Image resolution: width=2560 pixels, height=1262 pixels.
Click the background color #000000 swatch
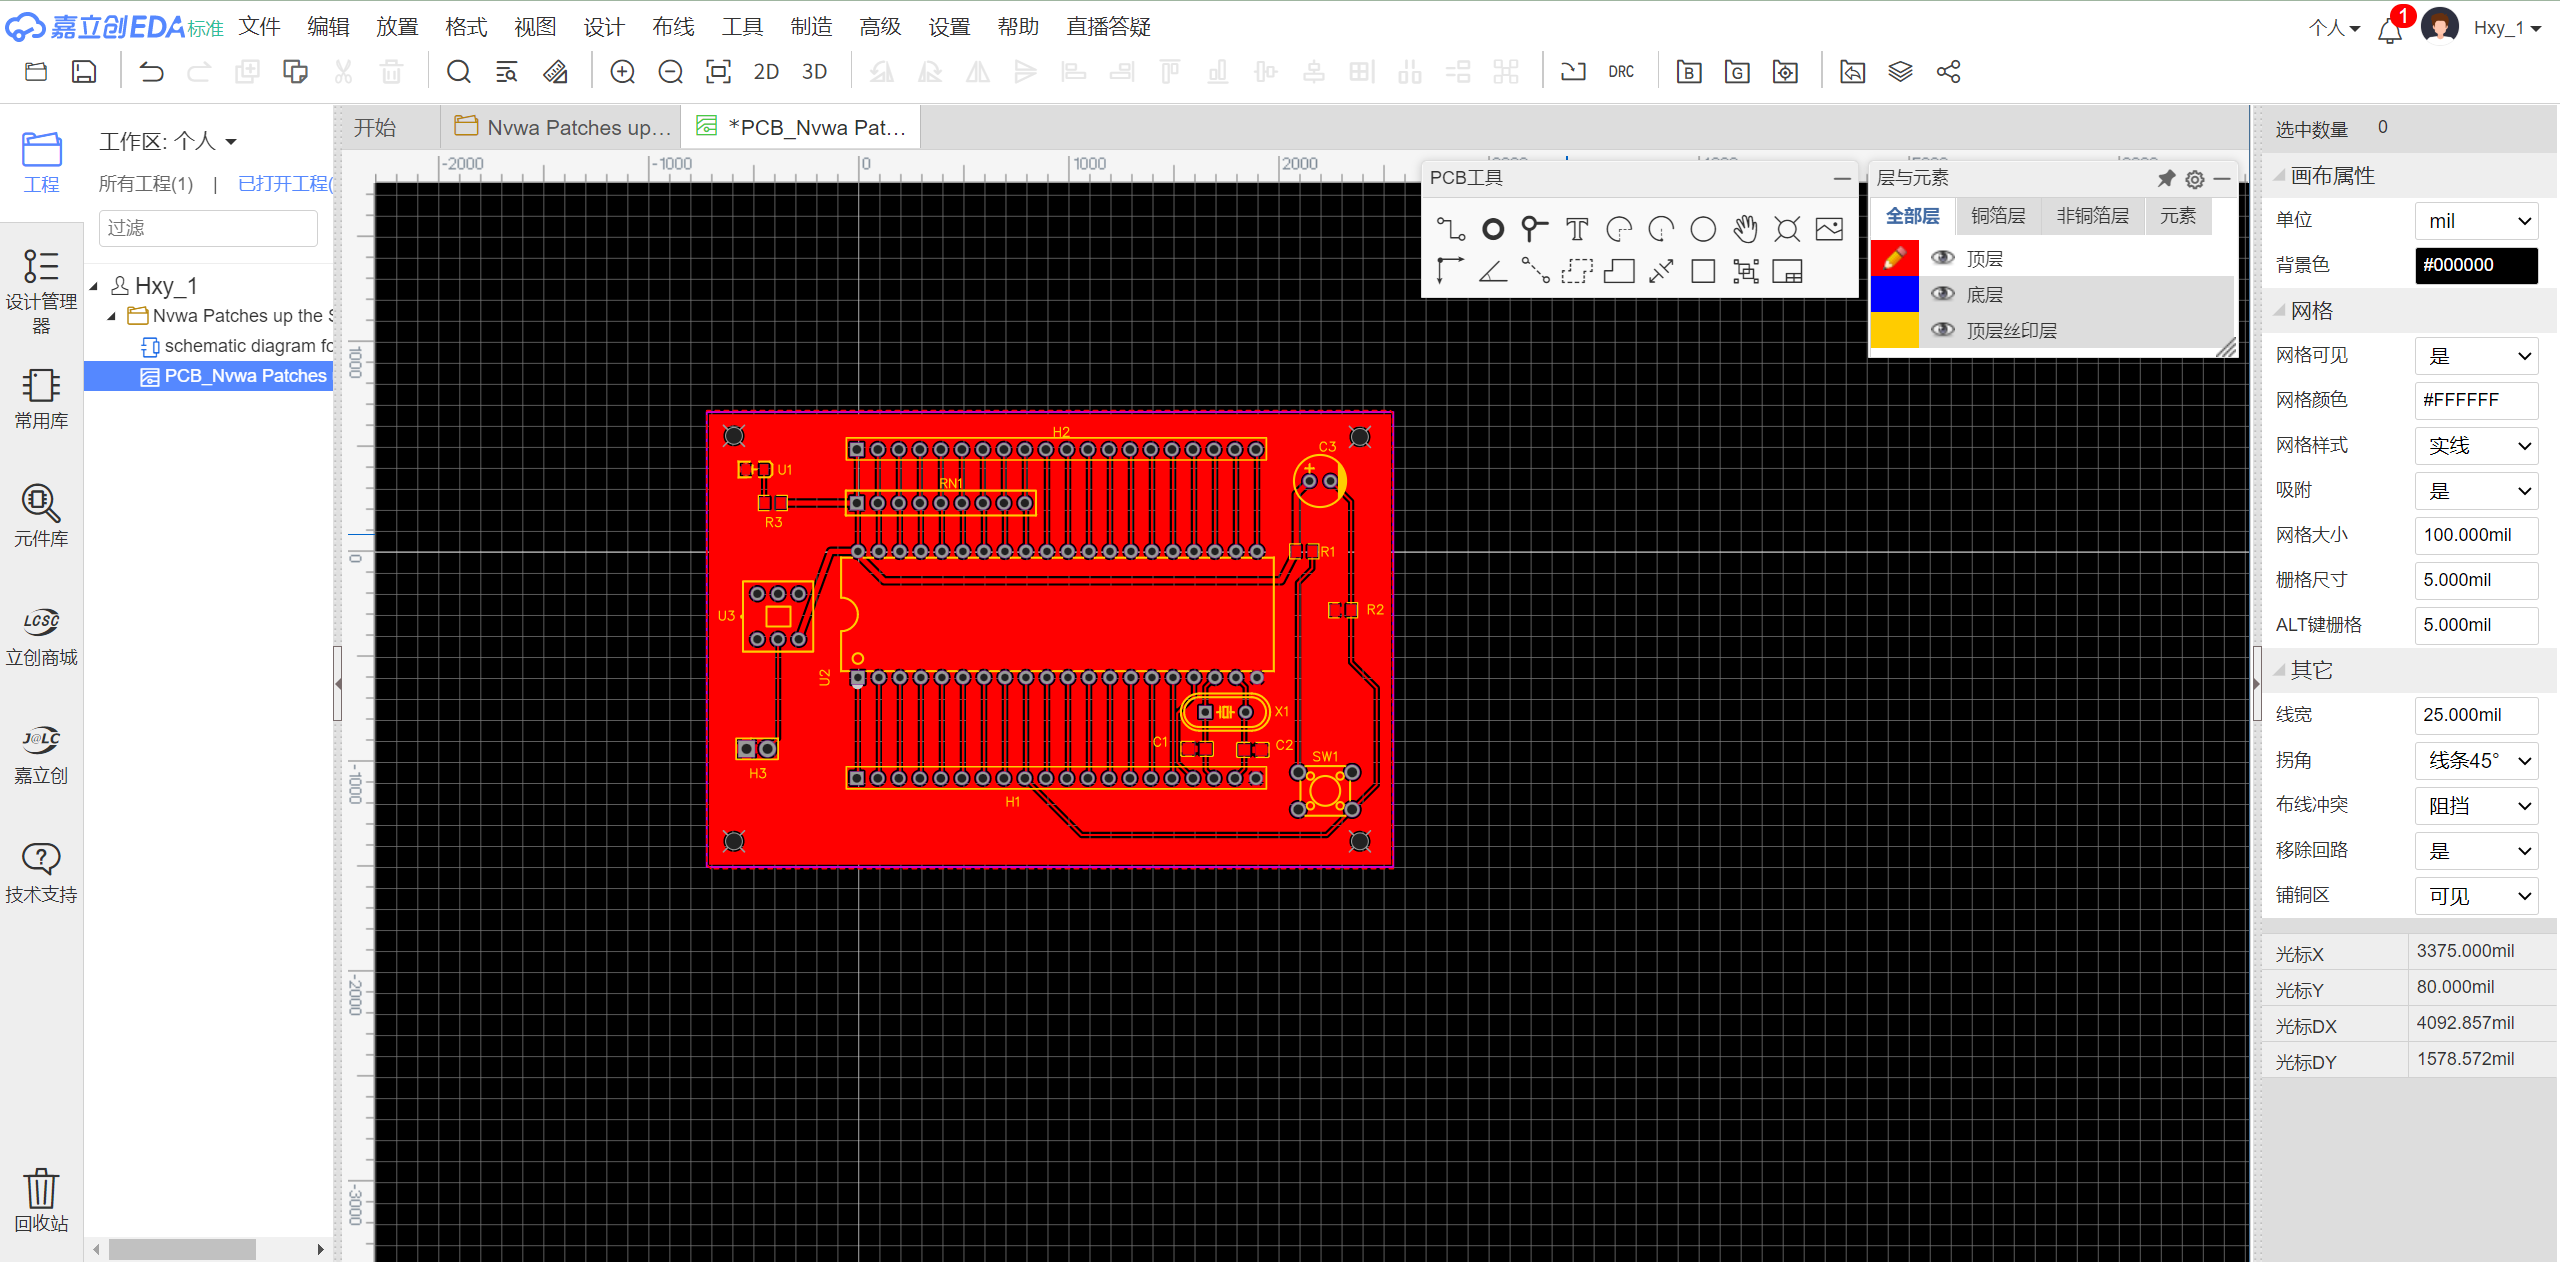tap(2476, 265)
